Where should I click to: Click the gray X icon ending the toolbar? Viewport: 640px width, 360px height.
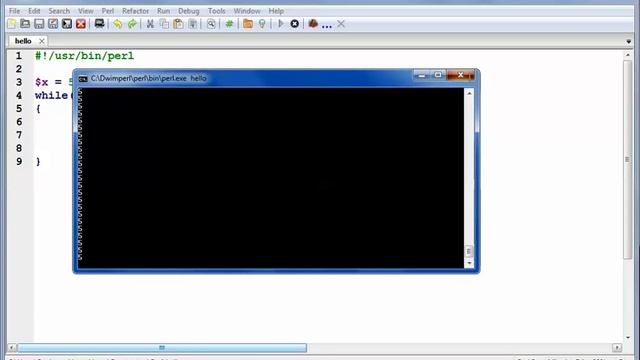341,24
